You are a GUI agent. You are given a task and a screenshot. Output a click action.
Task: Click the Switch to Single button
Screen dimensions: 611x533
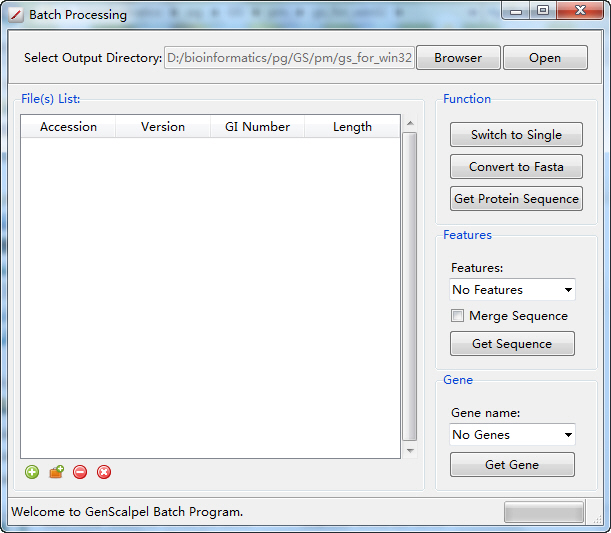(x=516, y=135)
